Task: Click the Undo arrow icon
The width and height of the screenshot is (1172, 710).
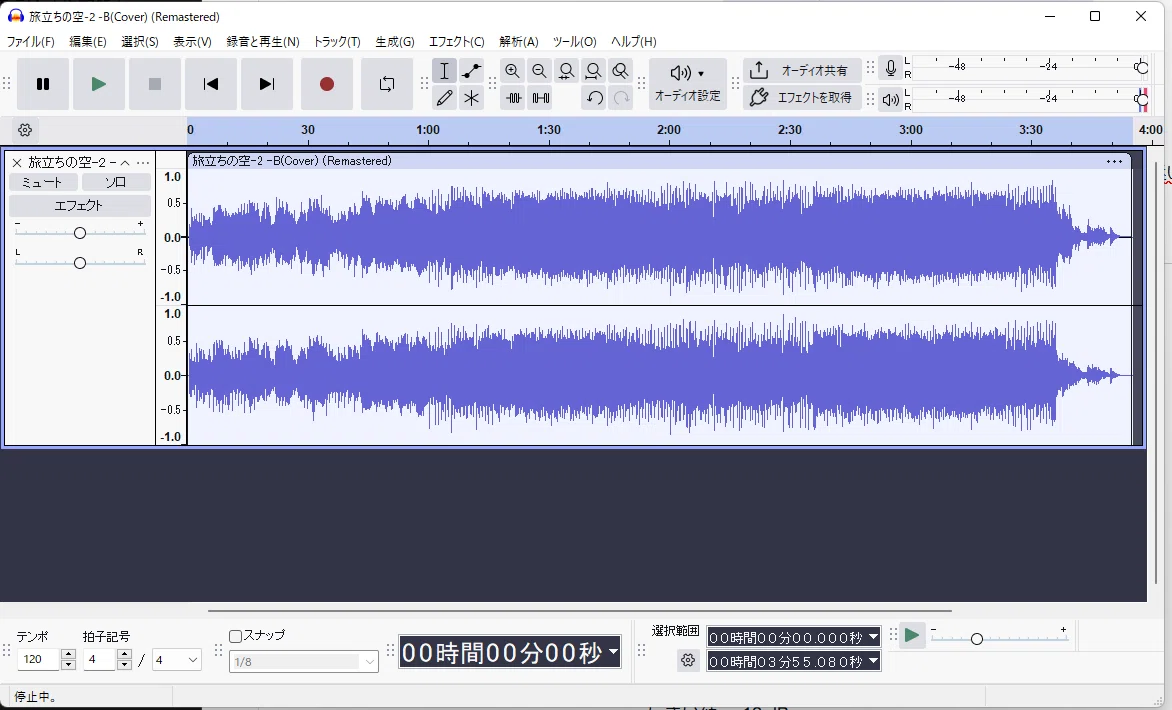Action: 594,98
